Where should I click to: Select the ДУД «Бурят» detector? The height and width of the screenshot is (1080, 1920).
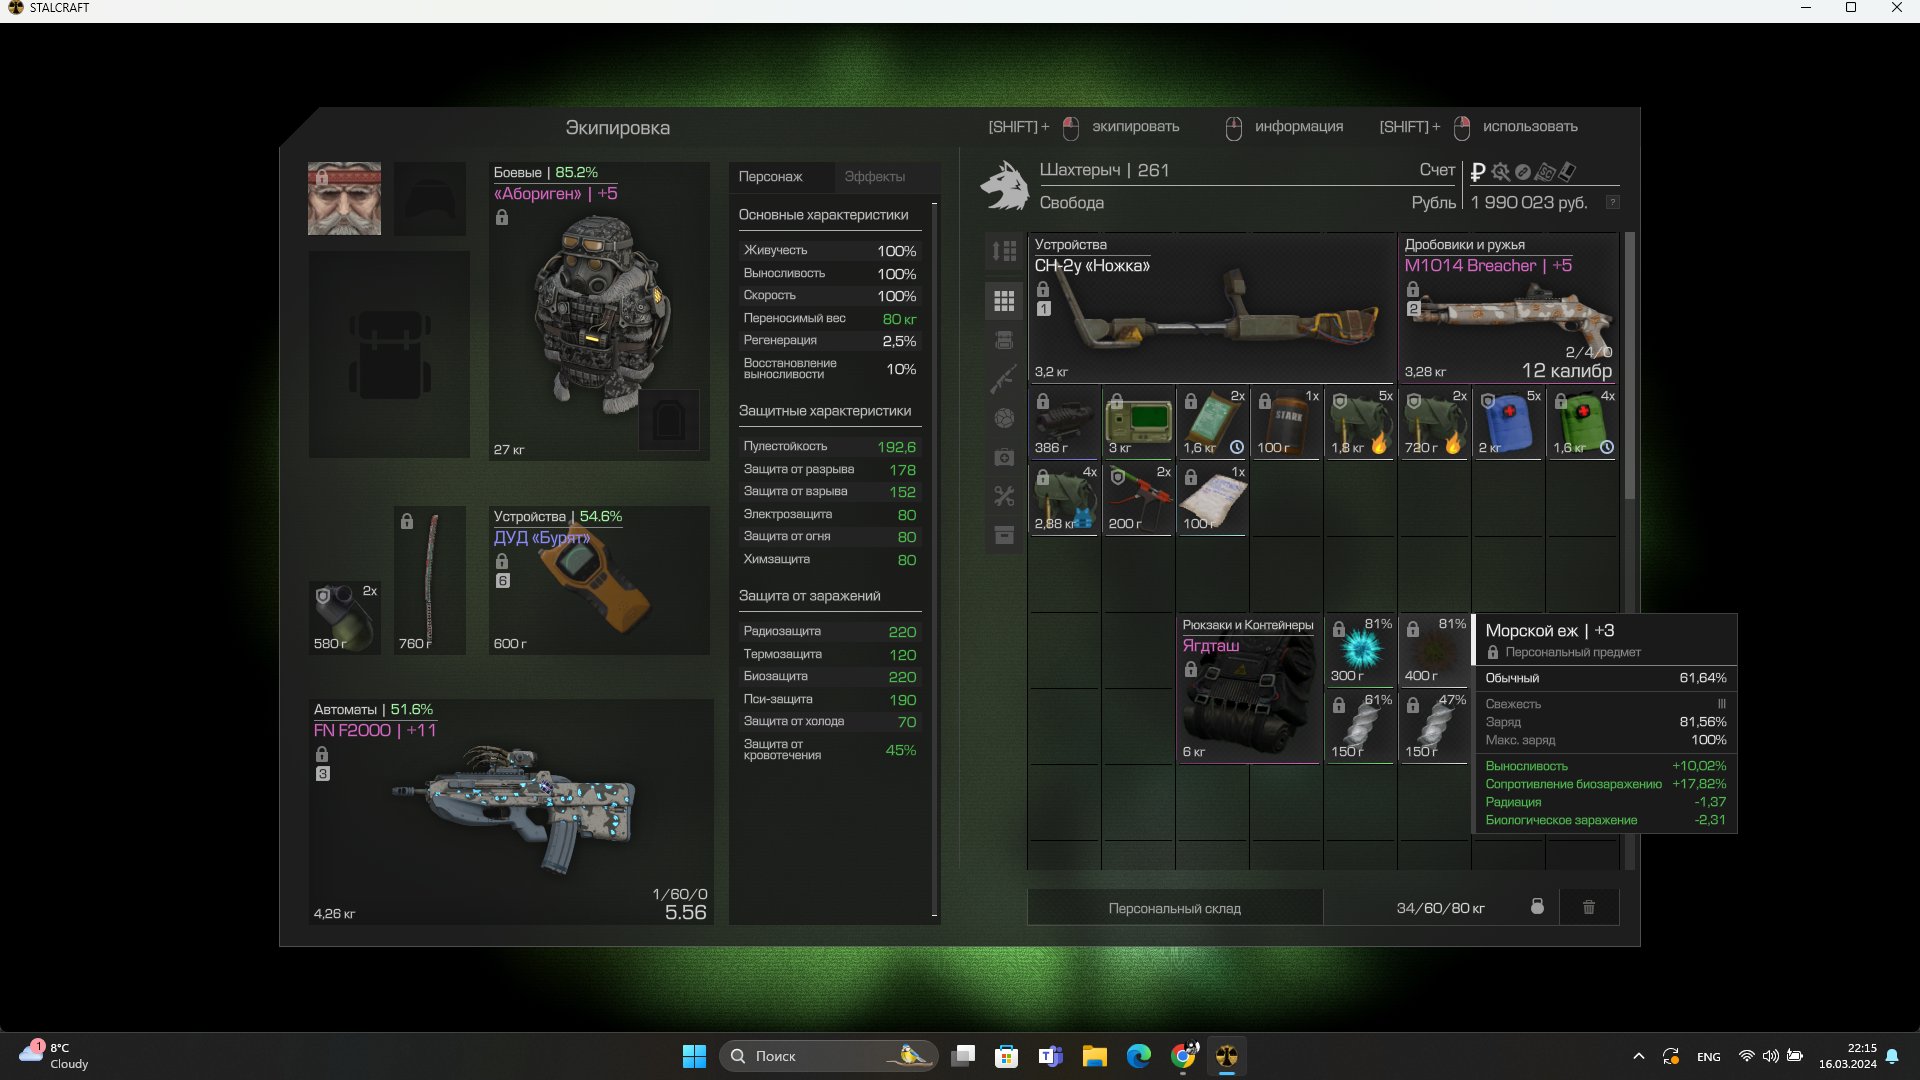(x=598, y=580)
